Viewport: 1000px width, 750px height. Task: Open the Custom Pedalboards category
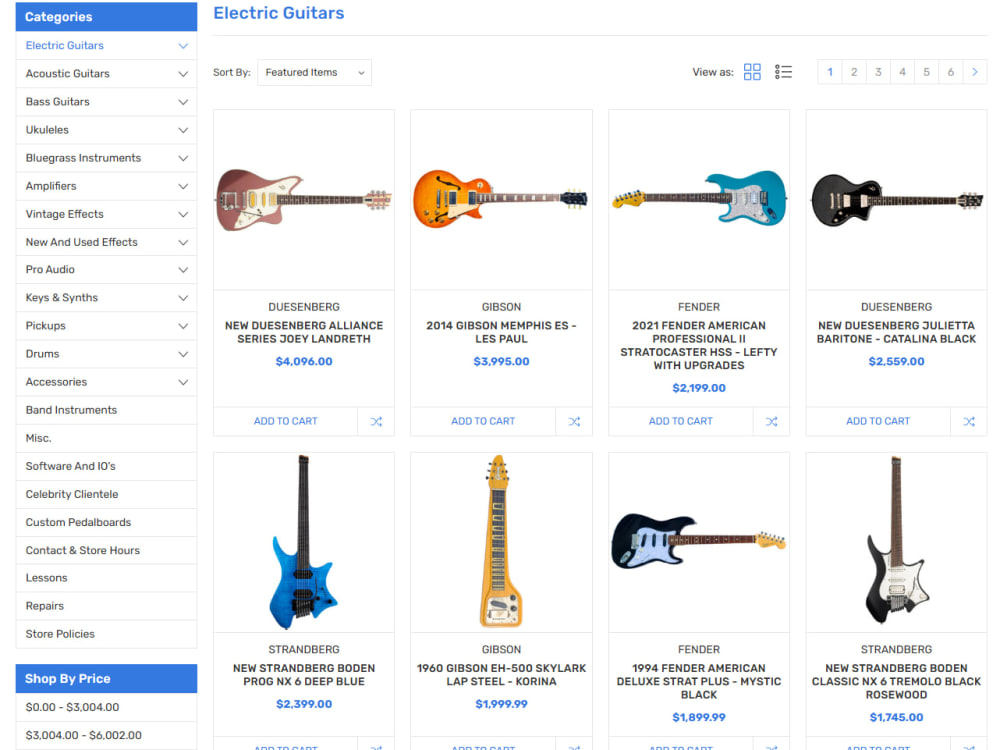(x=78, y=522)
